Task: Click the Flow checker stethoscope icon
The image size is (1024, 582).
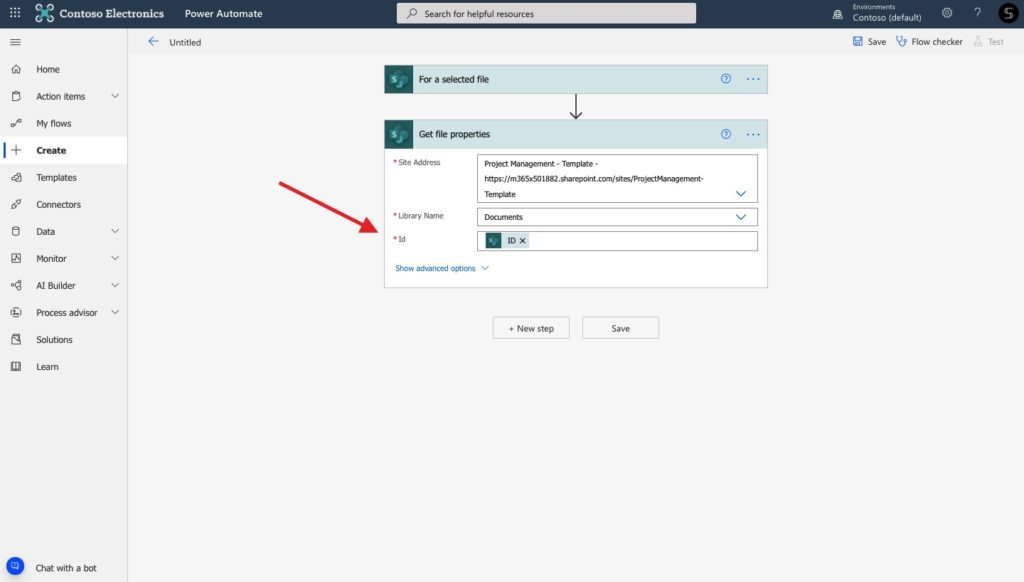Action: (901, 41)
